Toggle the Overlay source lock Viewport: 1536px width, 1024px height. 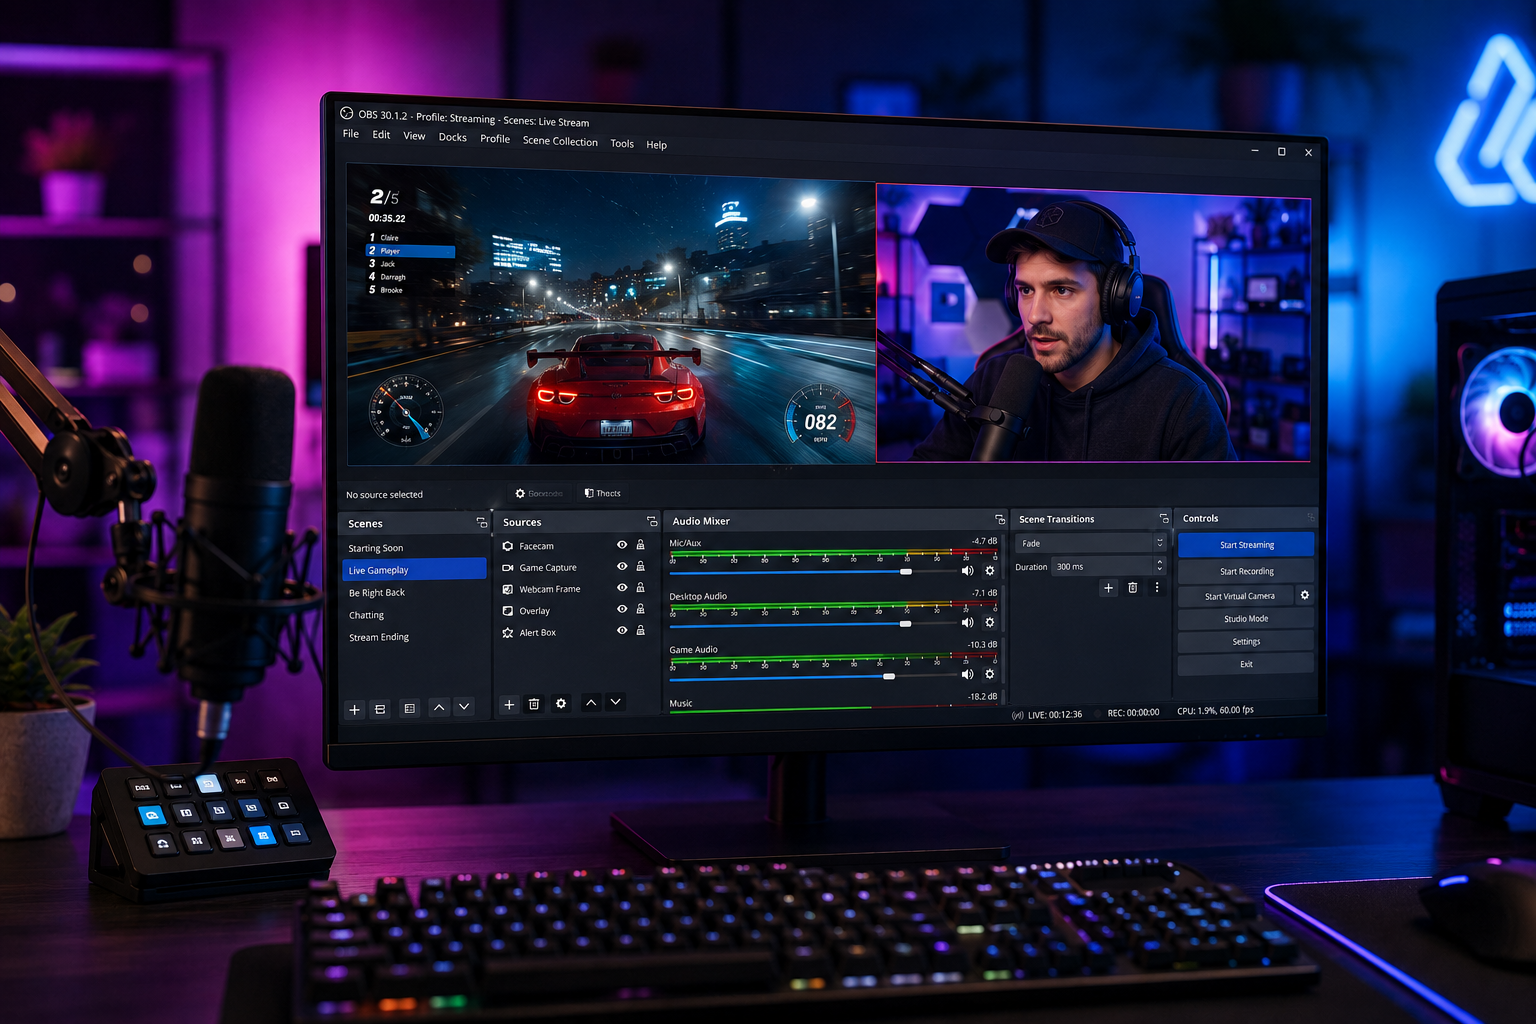pyautogui.click(x=641, y=609)
